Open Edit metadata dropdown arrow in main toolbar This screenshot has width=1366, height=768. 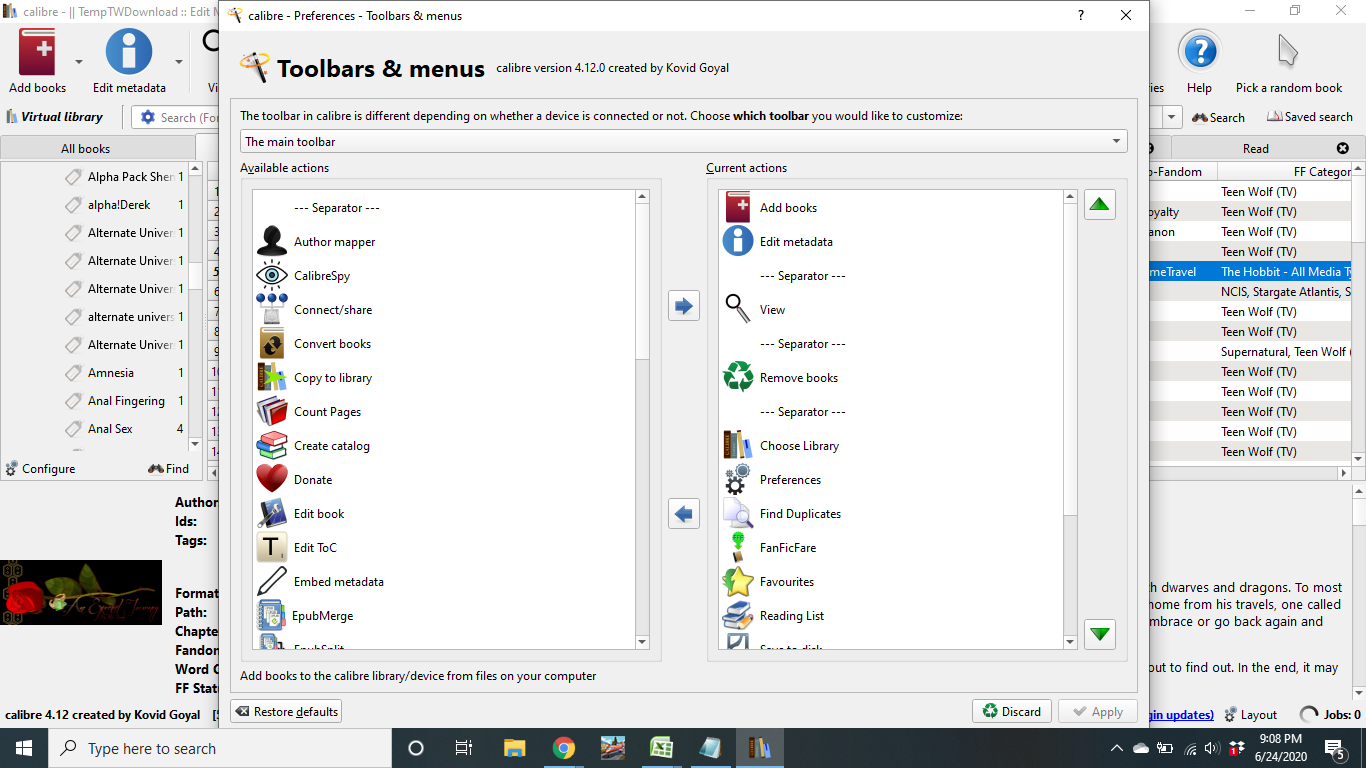pyautogui.click(x=179, y=61)
